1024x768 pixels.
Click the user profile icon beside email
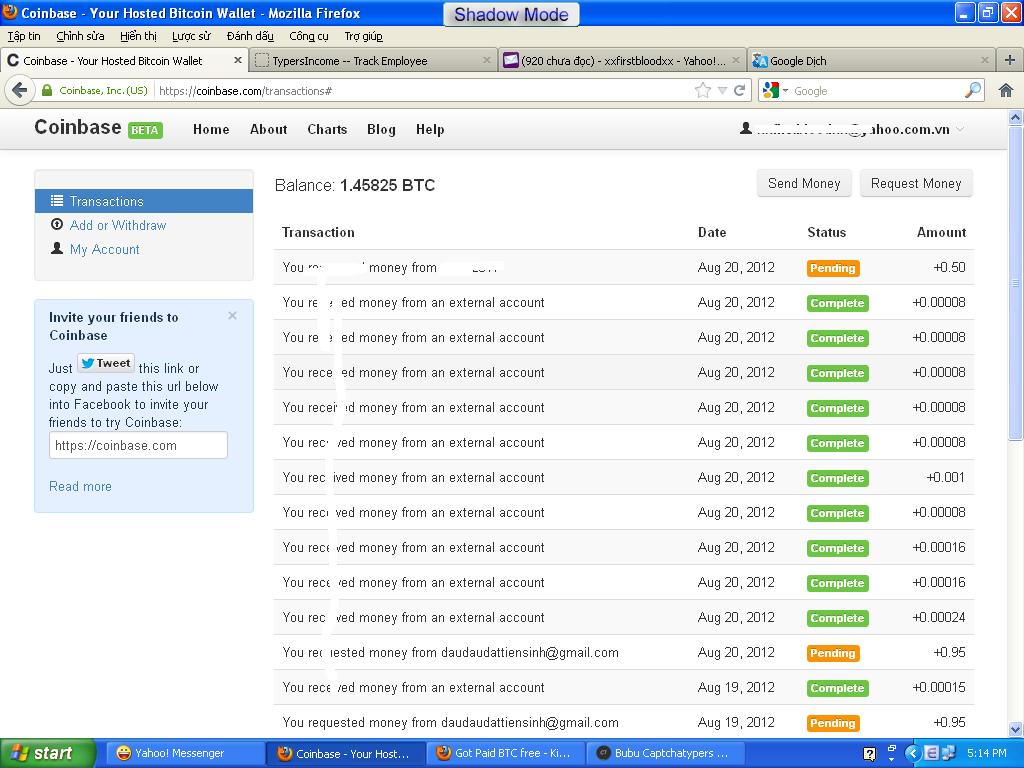746,128
